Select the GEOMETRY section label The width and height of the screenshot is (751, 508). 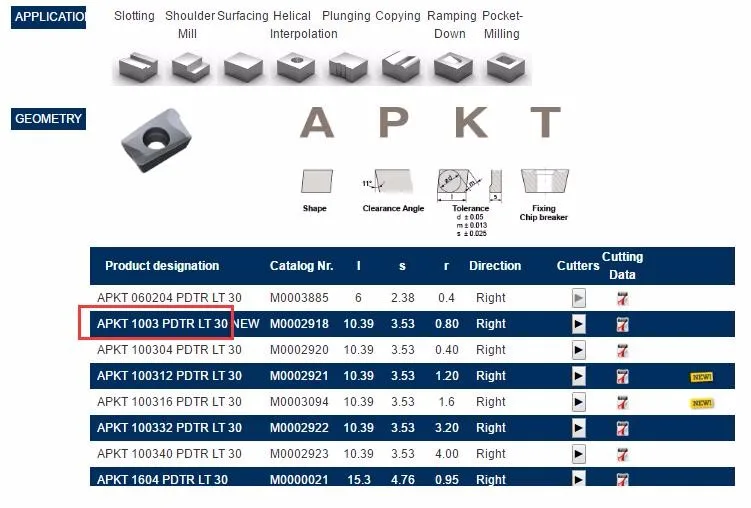(x=48, y=119)
